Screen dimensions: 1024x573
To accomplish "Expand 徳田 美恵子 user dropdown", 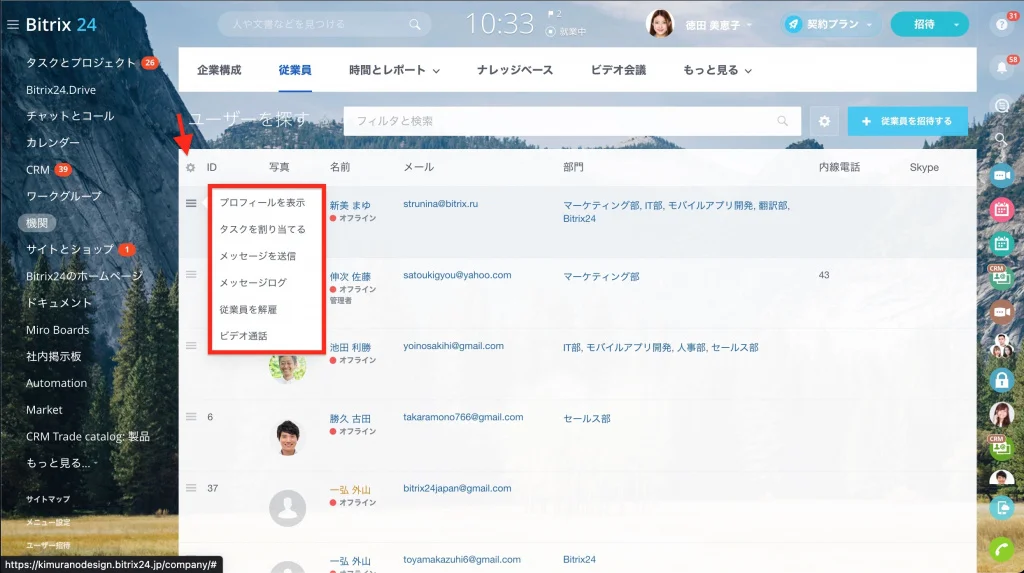I will pos(749,25).
